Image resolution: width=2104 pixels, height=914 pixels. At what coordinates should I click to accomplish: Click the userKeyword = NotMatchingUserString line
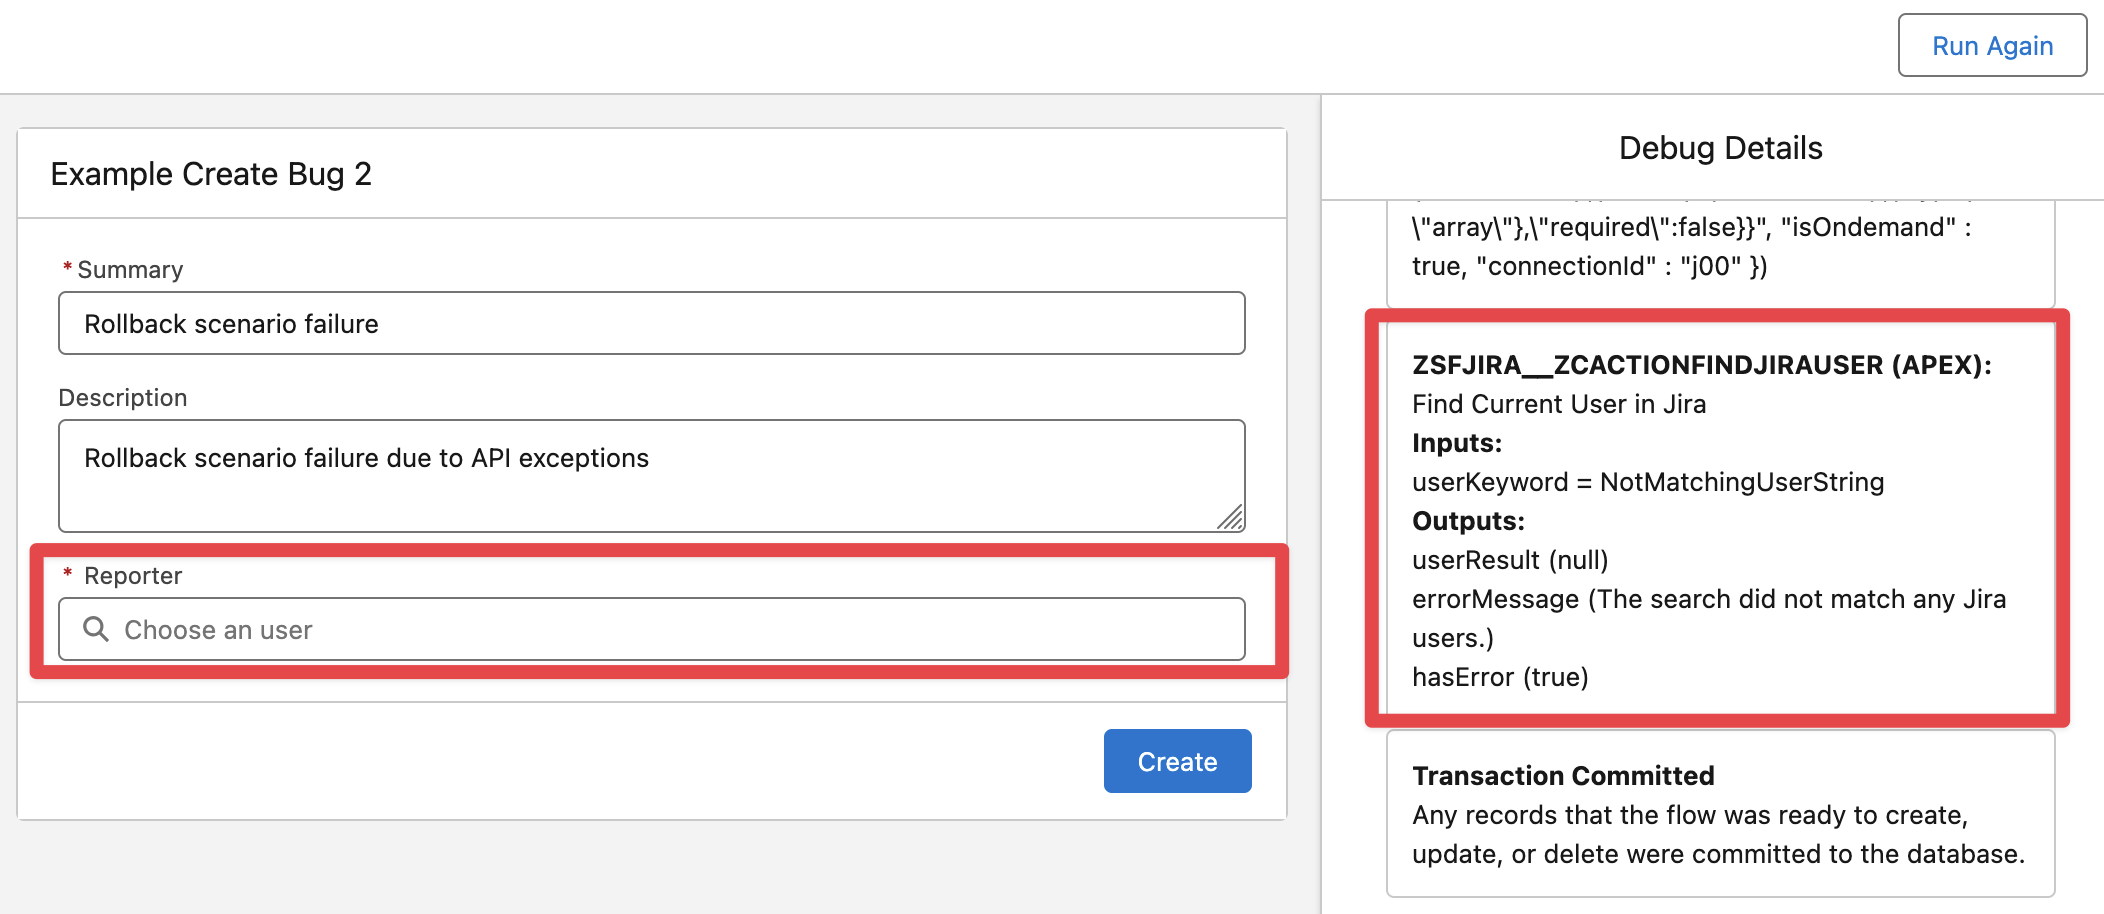(1647, 482)
